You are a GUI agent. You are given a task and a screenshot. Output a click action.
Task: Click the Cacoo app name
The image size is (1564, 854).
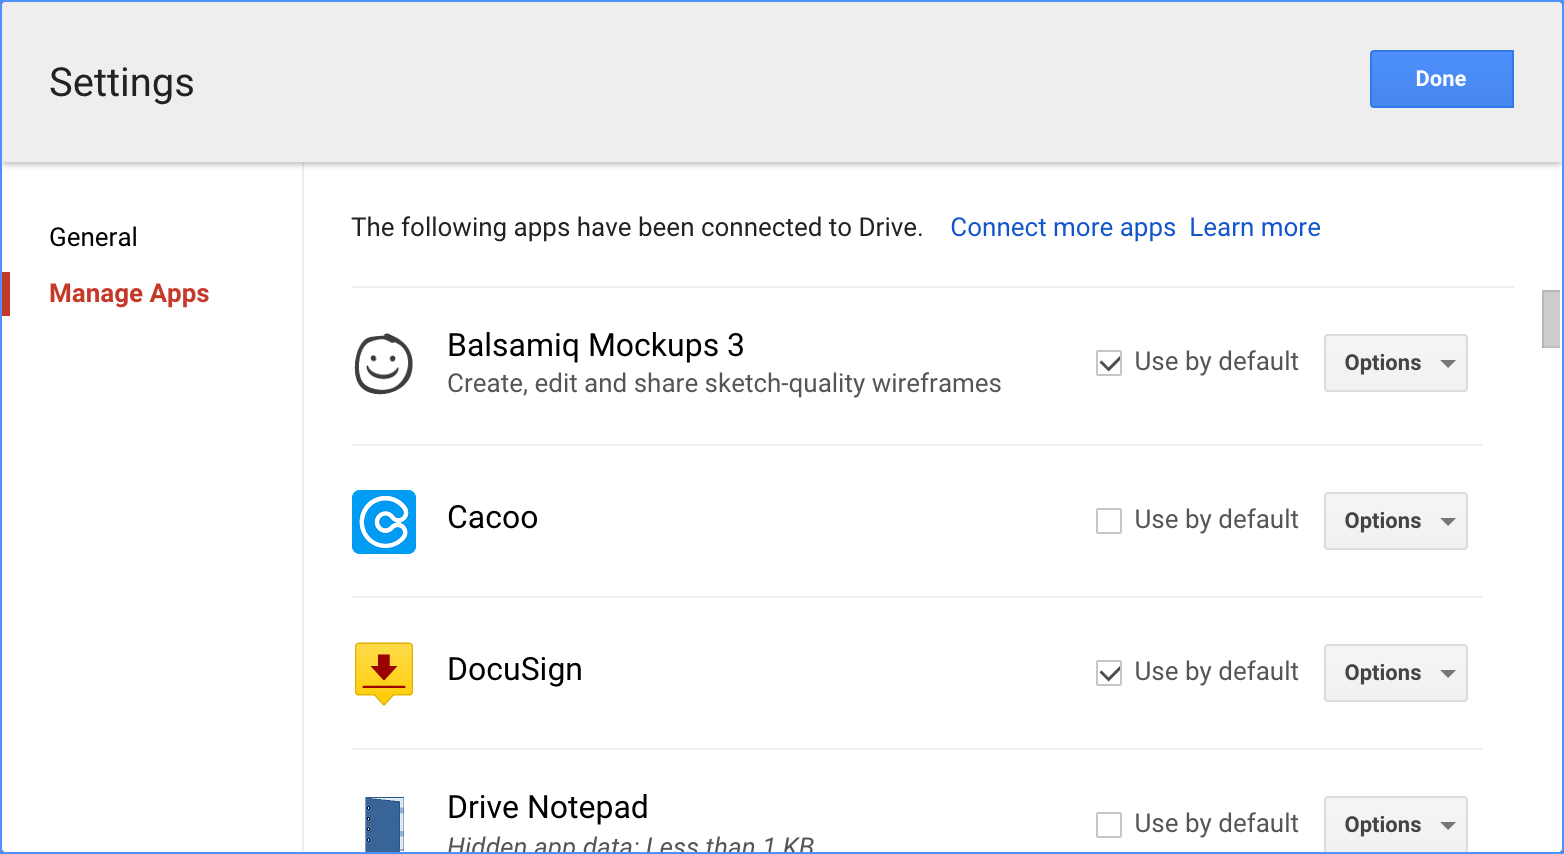[493, 518]
